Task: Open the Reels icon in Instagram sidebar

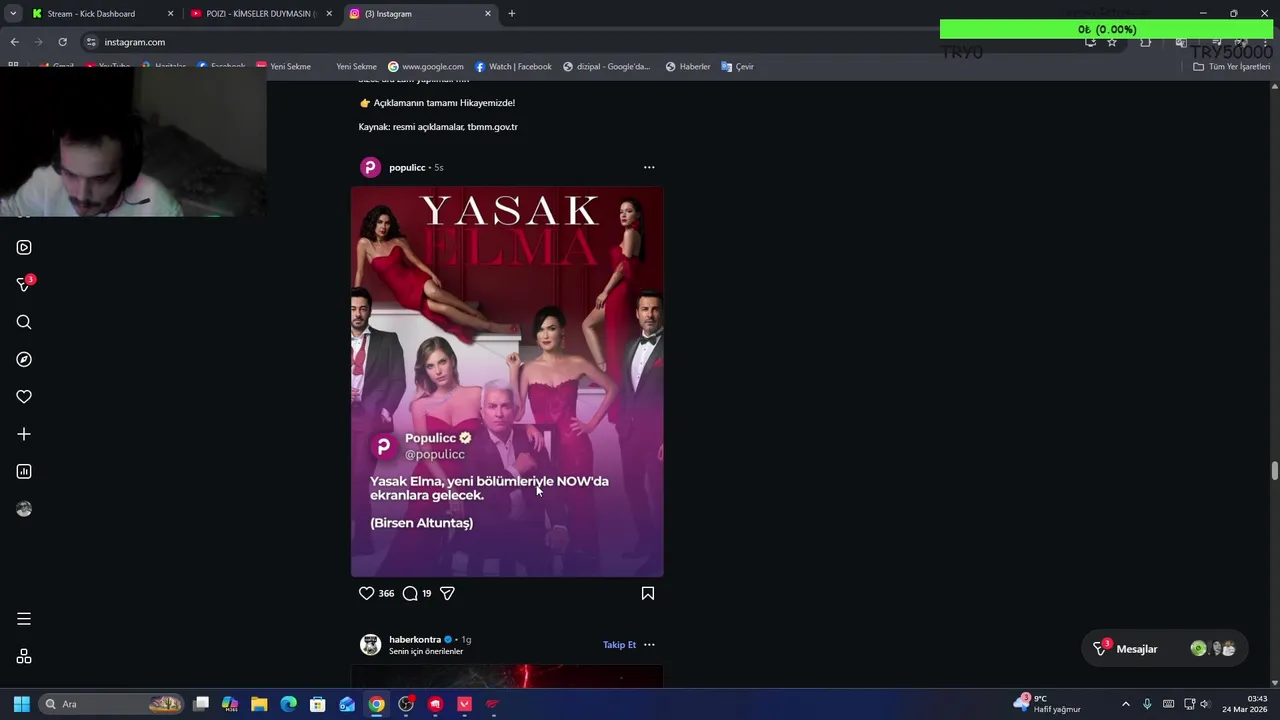Action: coord(24,247)
